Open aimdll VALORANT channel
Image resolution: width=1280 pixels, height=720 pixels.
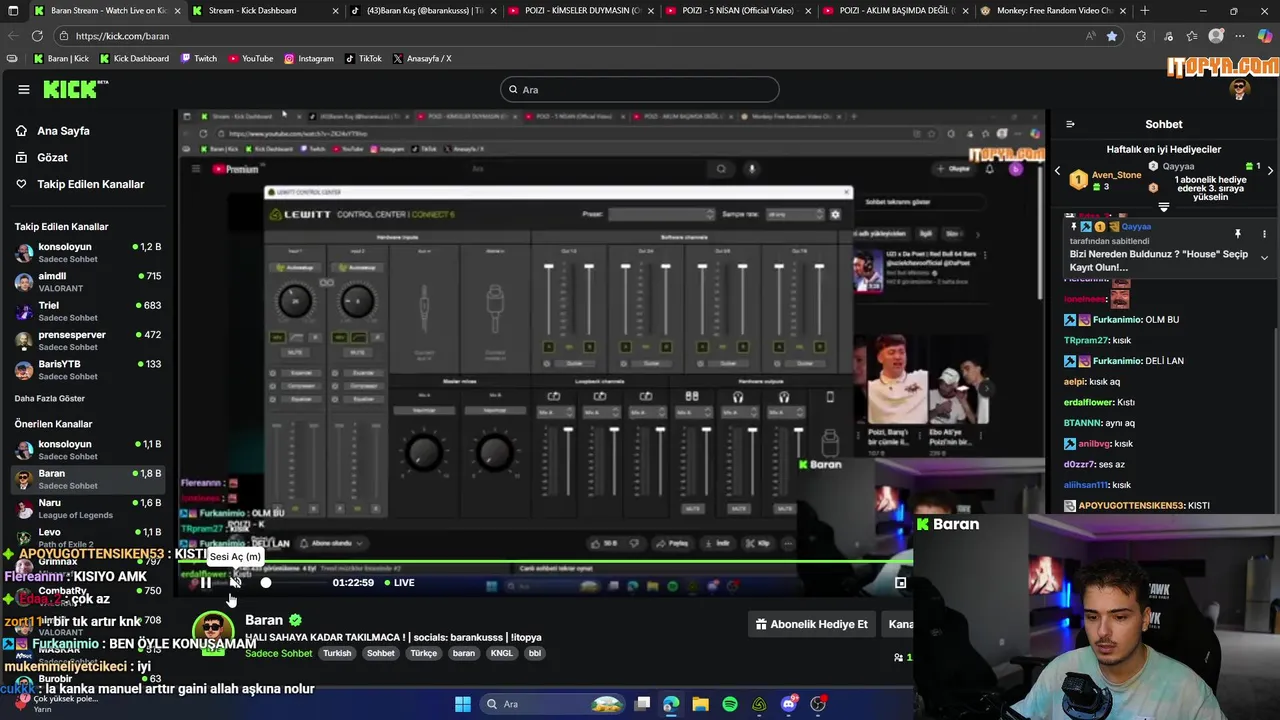coord(88,282)
